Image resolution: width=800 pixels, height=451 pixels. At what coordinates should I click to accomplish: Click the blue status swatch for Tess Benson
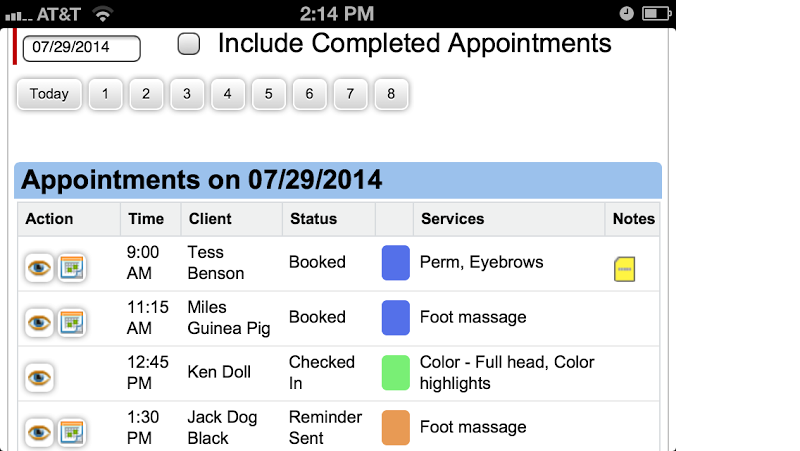pyautogui.click(x=396, y=263)
